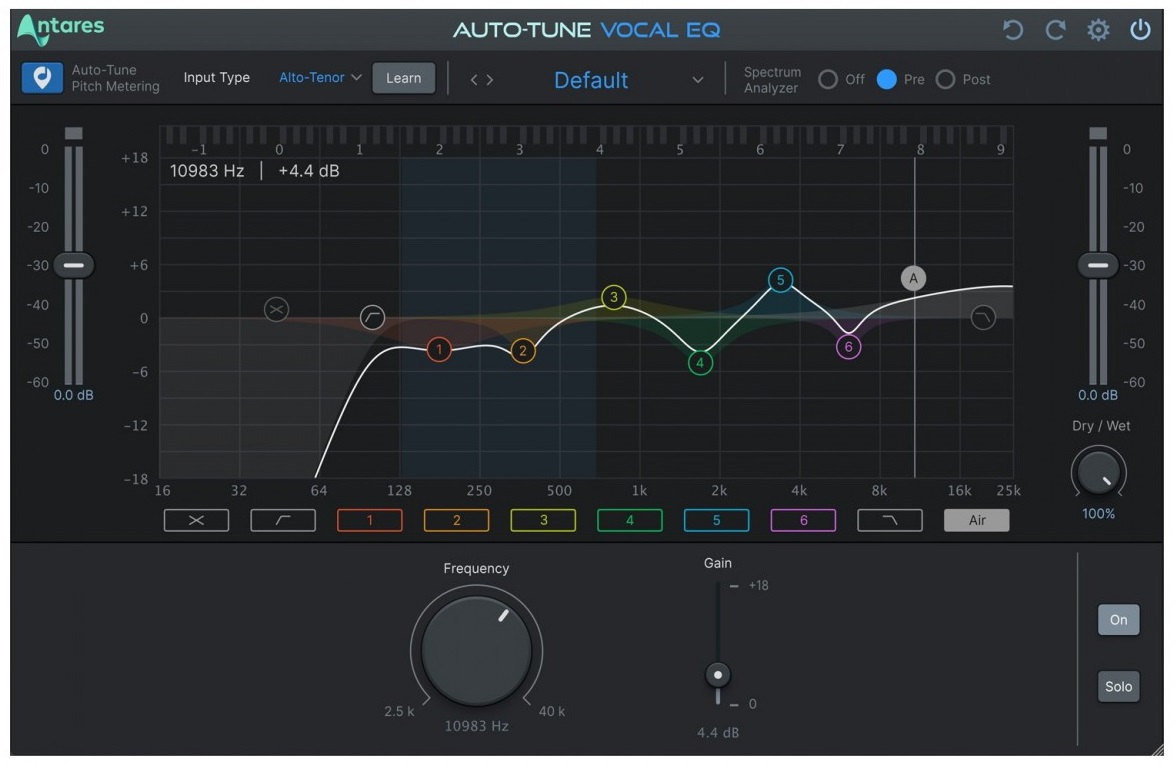This screenshot has height=764, width=1175.
Task: Click the Frequency knob
Action: (x=476, y=650)
